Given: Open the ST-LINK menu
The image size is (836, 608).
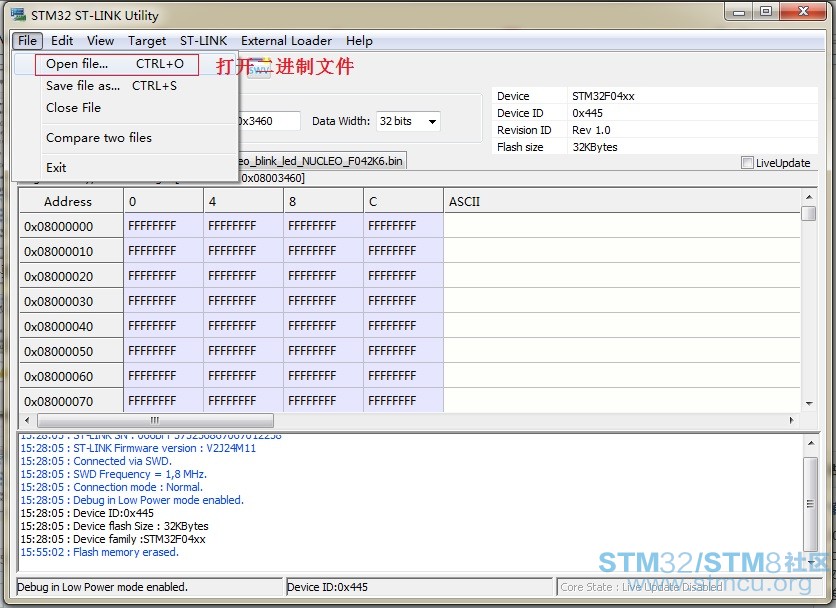Looking at the screenshot, I should (203, 41).
